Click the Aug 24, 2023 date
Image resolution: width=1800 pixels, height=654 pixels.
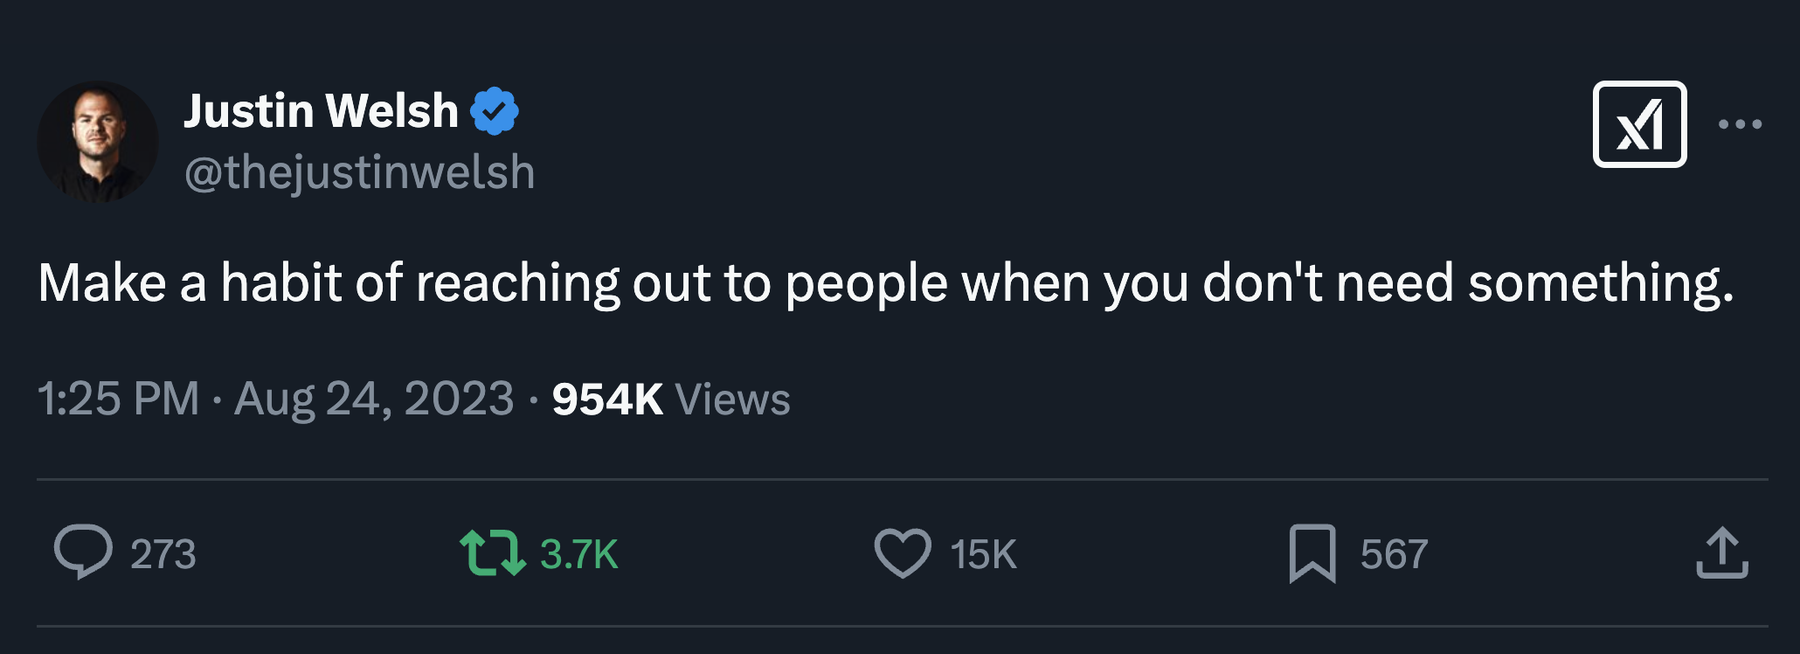coord(374,399)
